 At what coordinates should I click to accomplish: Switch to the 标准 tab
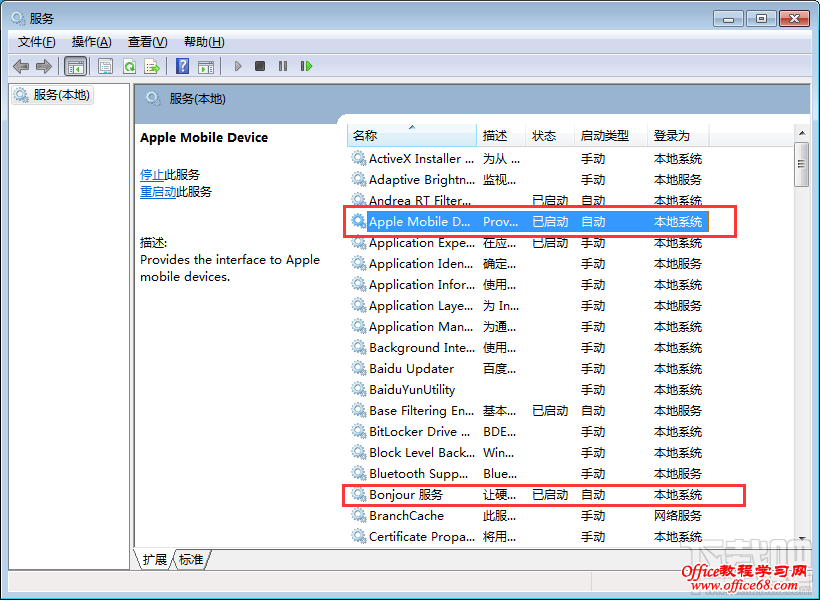[191, 559]
